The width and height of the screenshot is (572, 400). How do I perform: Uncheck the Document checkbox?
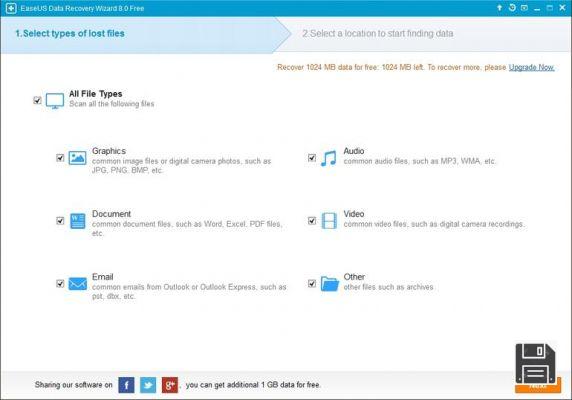60,221
